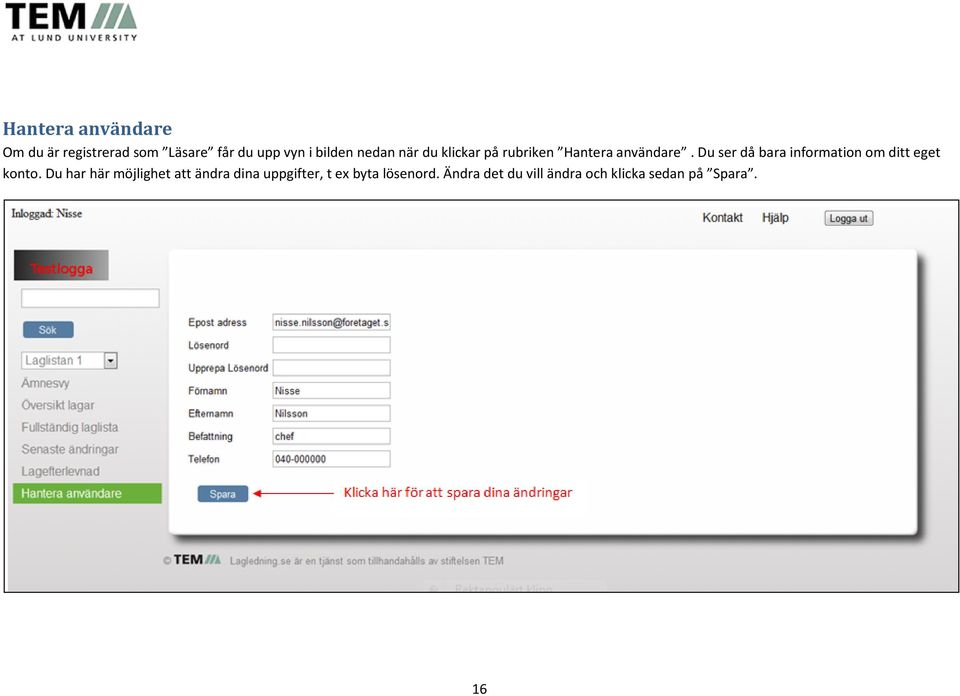Open Översikt lagar in the sidebar
This screenshot has height=696, width=960.
coord(58,405)
